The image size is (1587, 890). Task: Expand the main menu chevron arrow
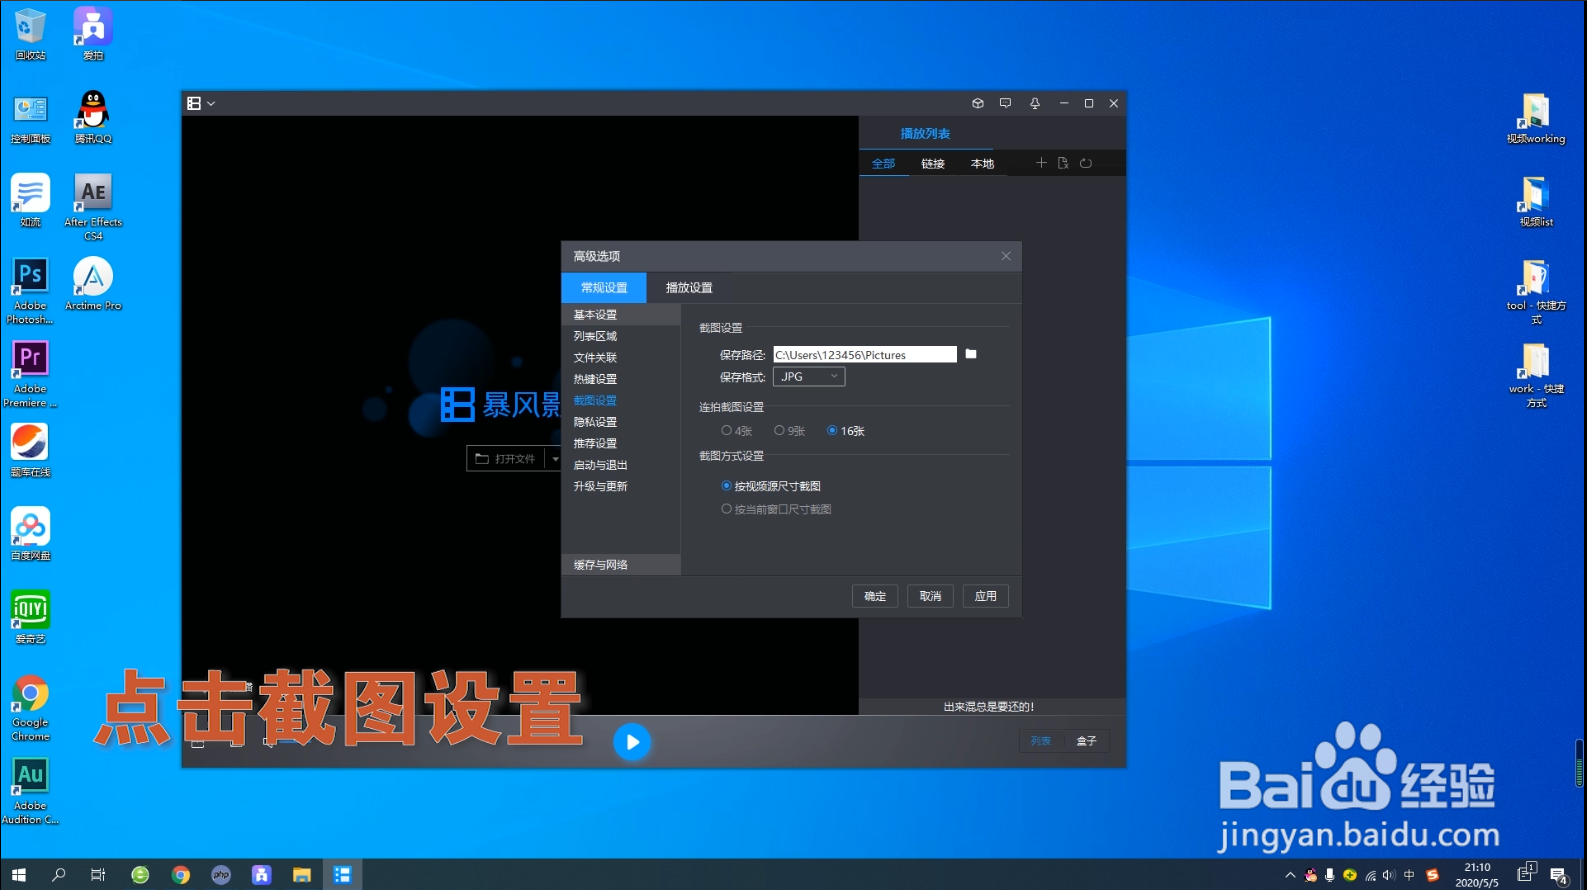tap(211, 104)
